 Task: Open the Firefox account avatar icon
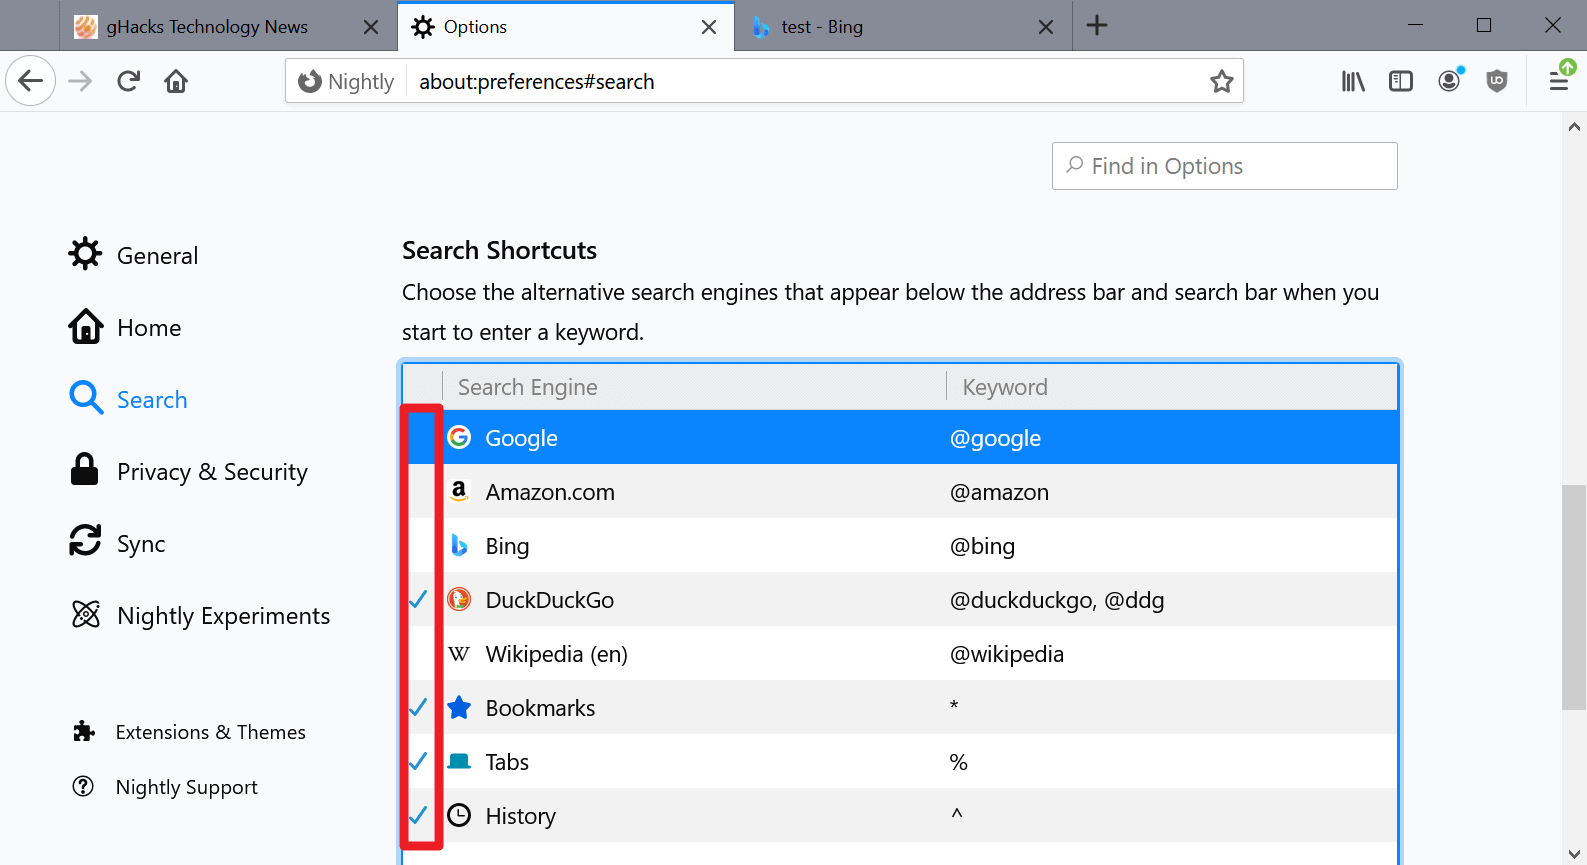(x=1449, y=81)
